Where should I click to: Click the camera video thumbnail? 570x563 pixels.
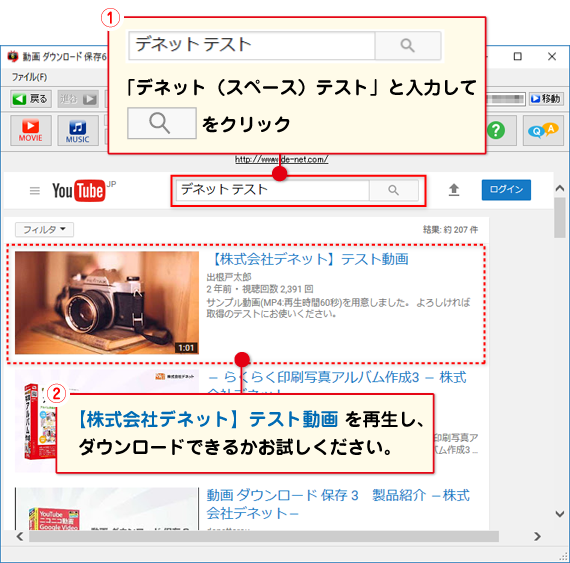107,302
